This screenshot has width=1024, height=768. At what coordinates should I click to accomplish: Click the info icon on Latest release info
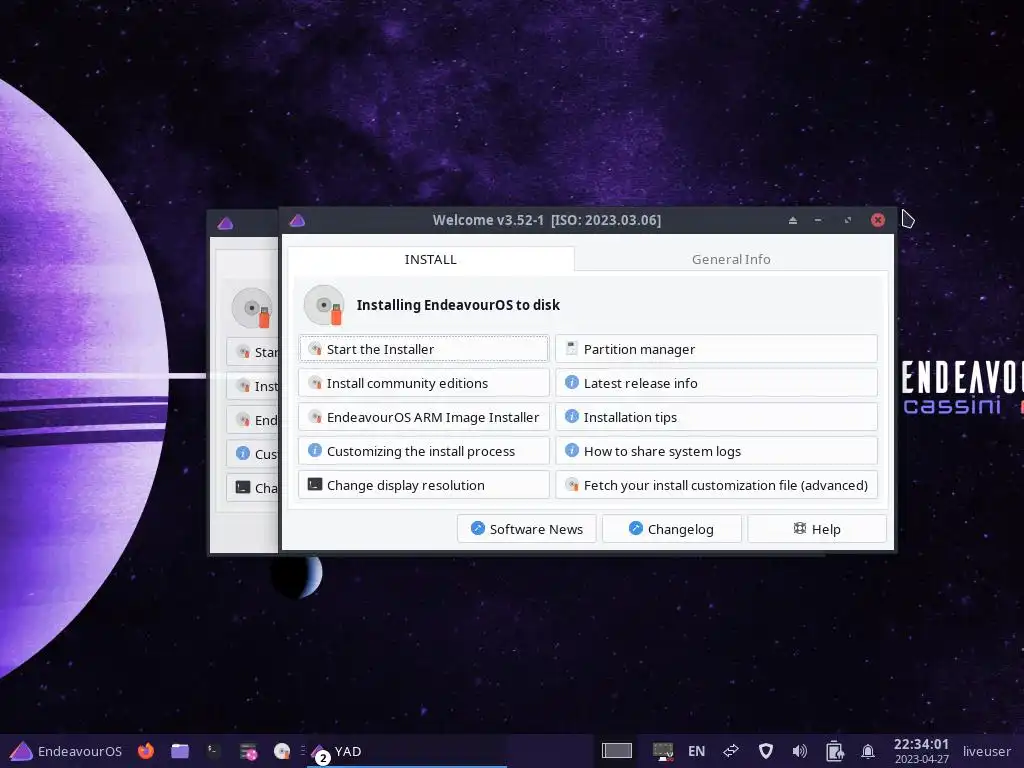click(x=571, y=382)
